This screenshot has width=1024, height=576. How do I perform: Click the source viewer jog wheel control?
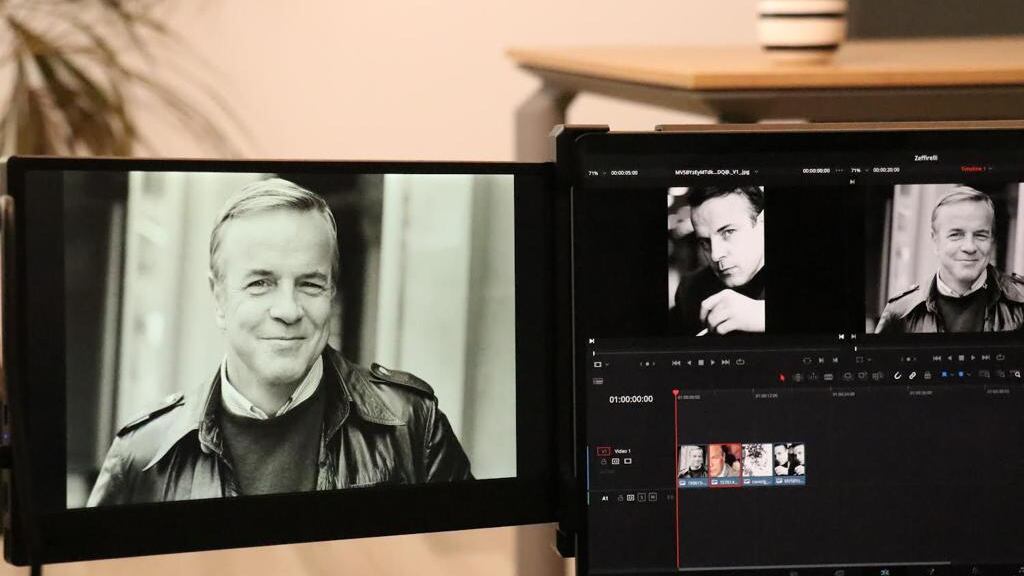[647, 364]
